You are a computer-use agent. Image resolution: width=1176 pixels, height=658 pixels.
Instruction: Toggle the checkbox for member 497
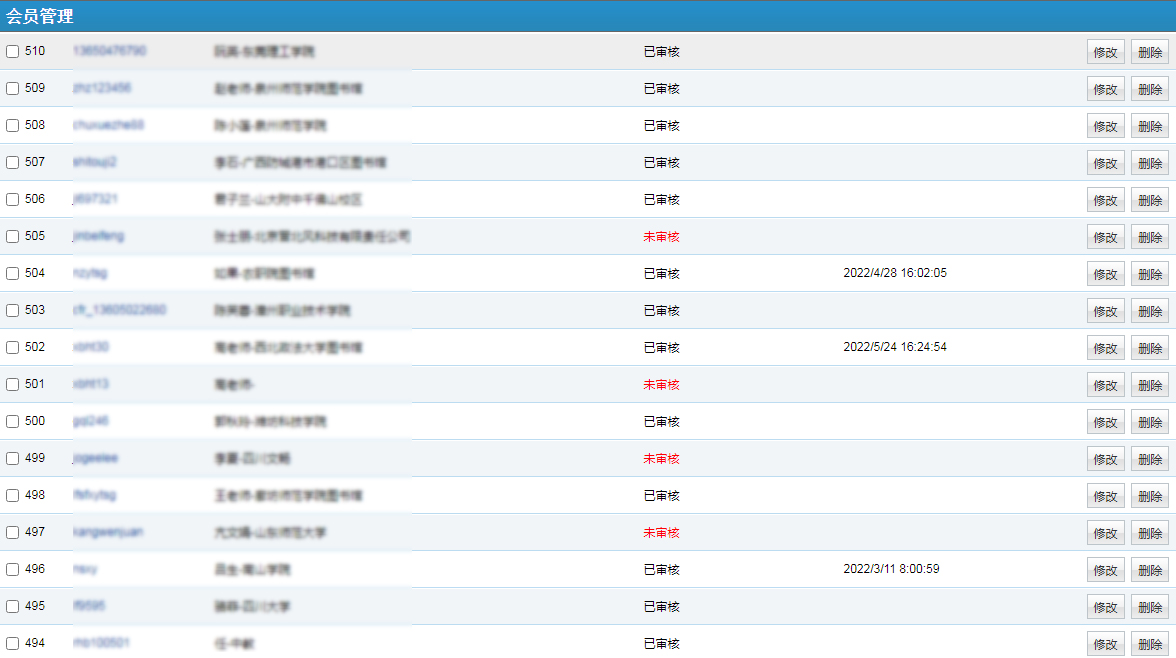pos(13,533)
